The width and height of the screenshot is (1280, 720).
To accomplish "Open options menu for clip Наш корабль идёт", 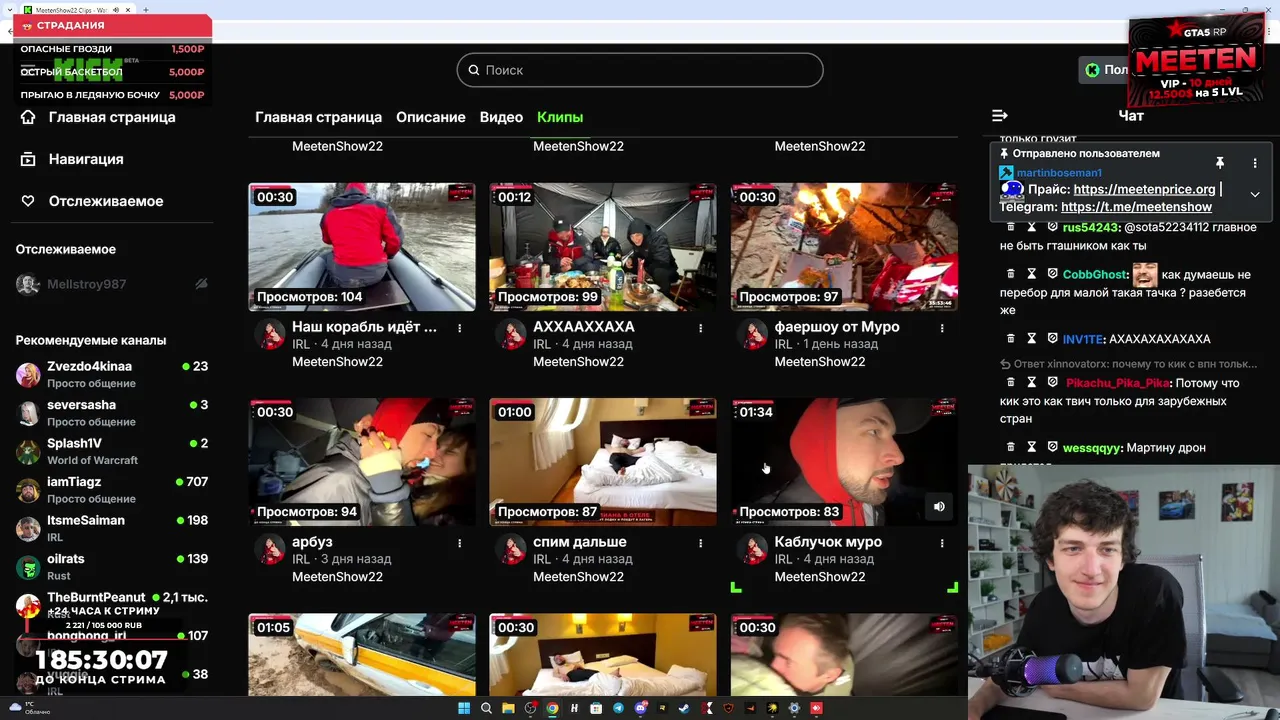I will tap(460, 328).
